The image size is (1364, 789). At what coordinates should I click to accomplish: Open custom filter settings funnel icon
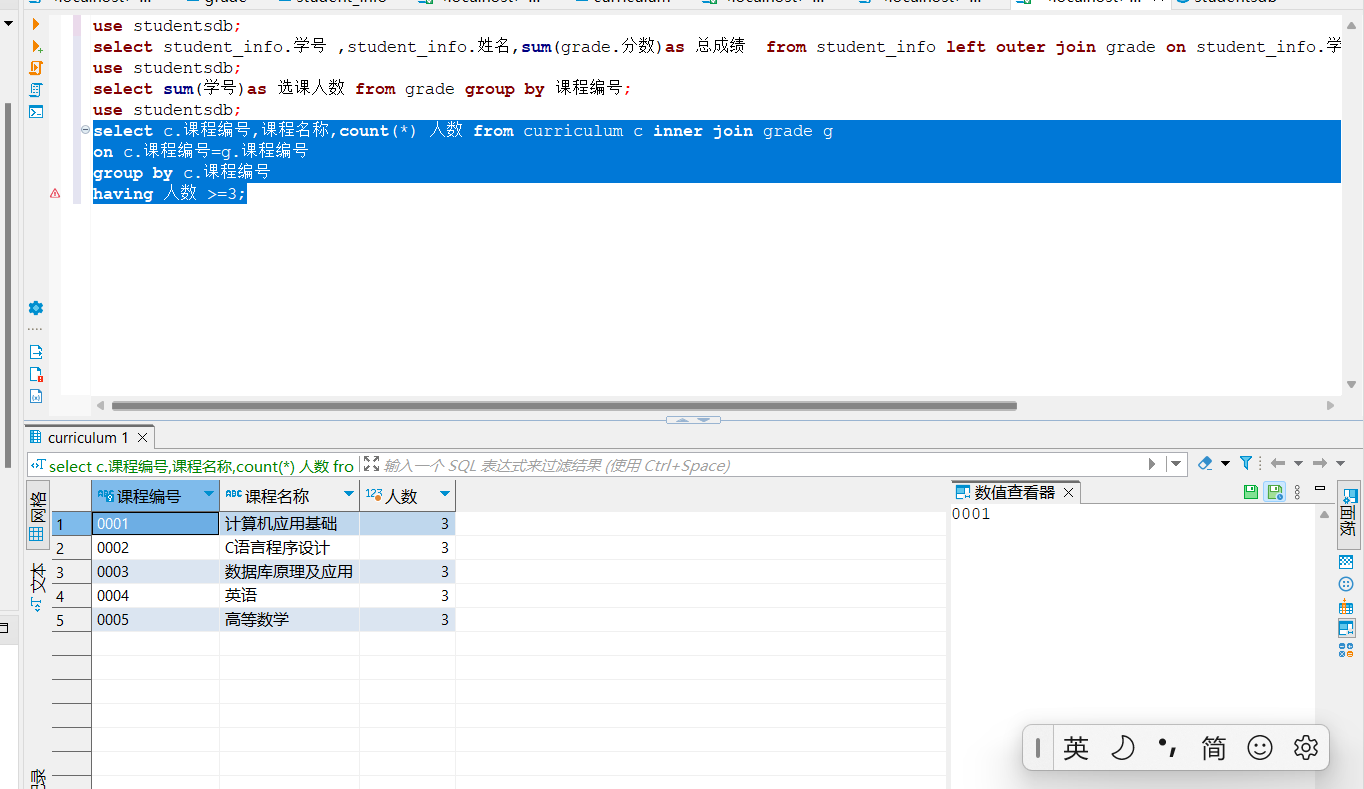click(x=1246, y=464)
